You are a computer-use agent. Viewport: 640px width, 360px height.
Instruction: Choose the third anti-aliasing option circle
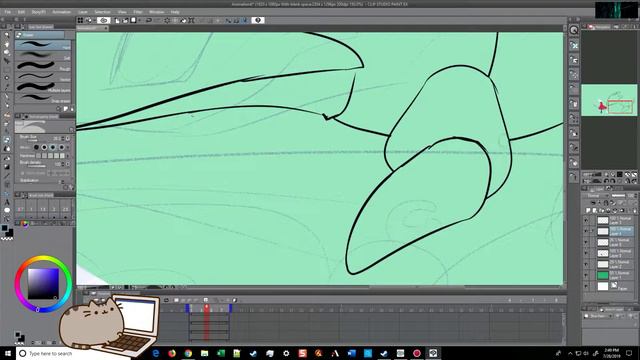[x=53, y=147]
